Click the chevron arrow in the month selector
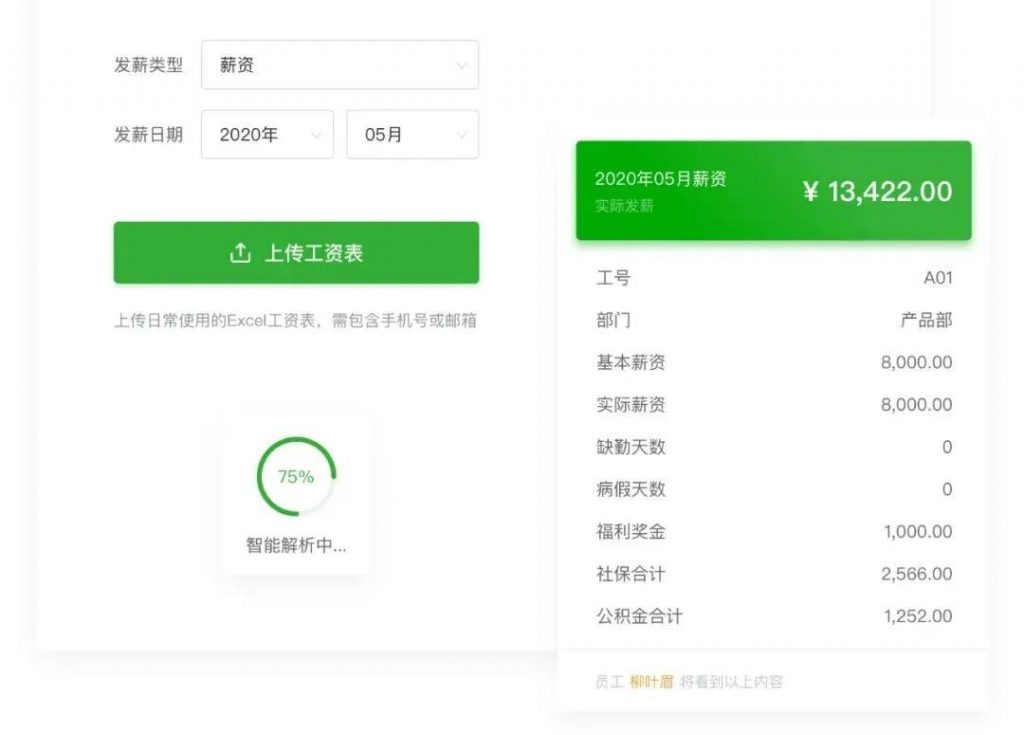Viewport: 1024px width, 735px height. click(461, 135)
